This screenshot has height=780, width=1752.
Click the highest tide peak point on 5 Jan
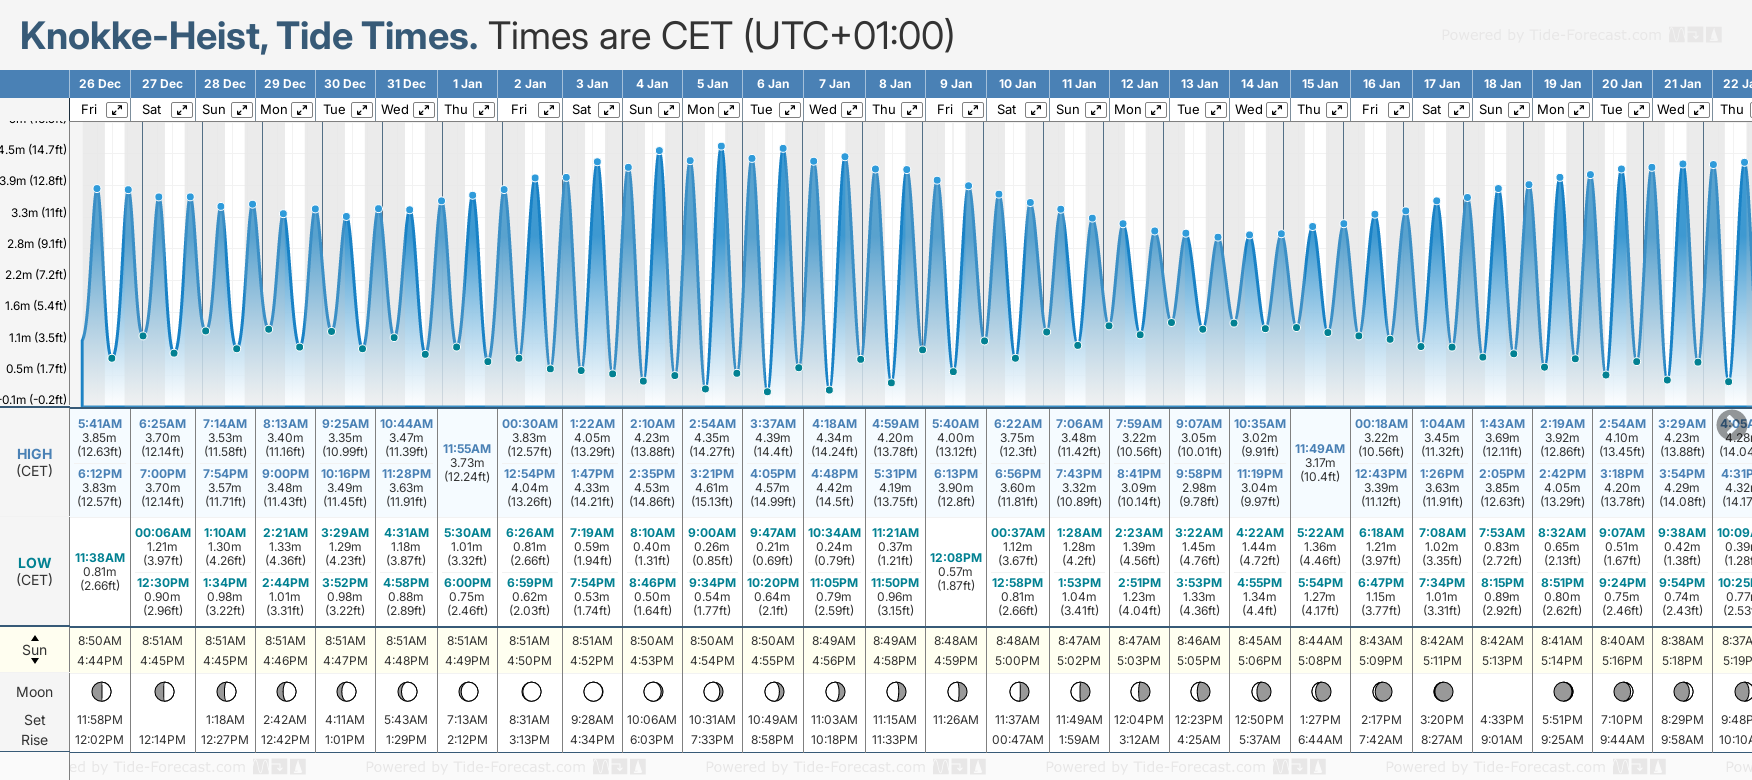coord(721,146)
